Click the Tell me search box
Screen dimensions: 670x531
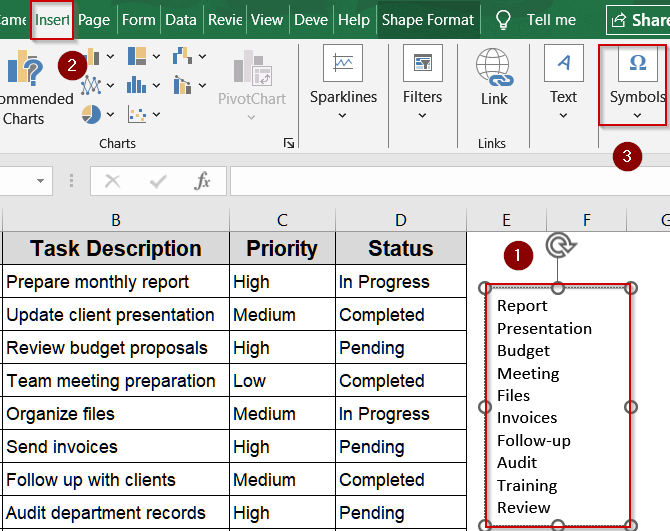coord(551,20)
